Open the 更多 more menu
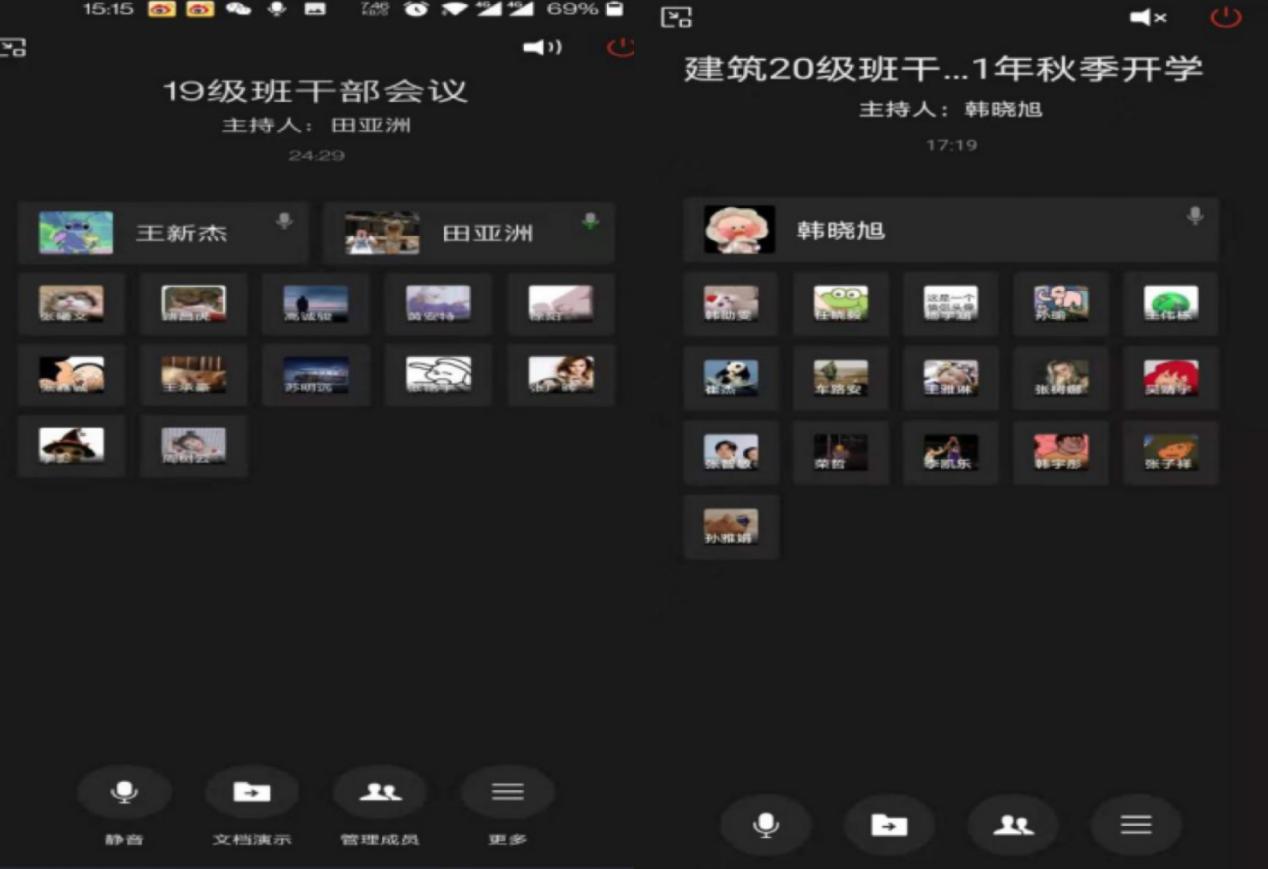Image resolution: width=1268 pixels, height=869 pixels. pos(507,792)
